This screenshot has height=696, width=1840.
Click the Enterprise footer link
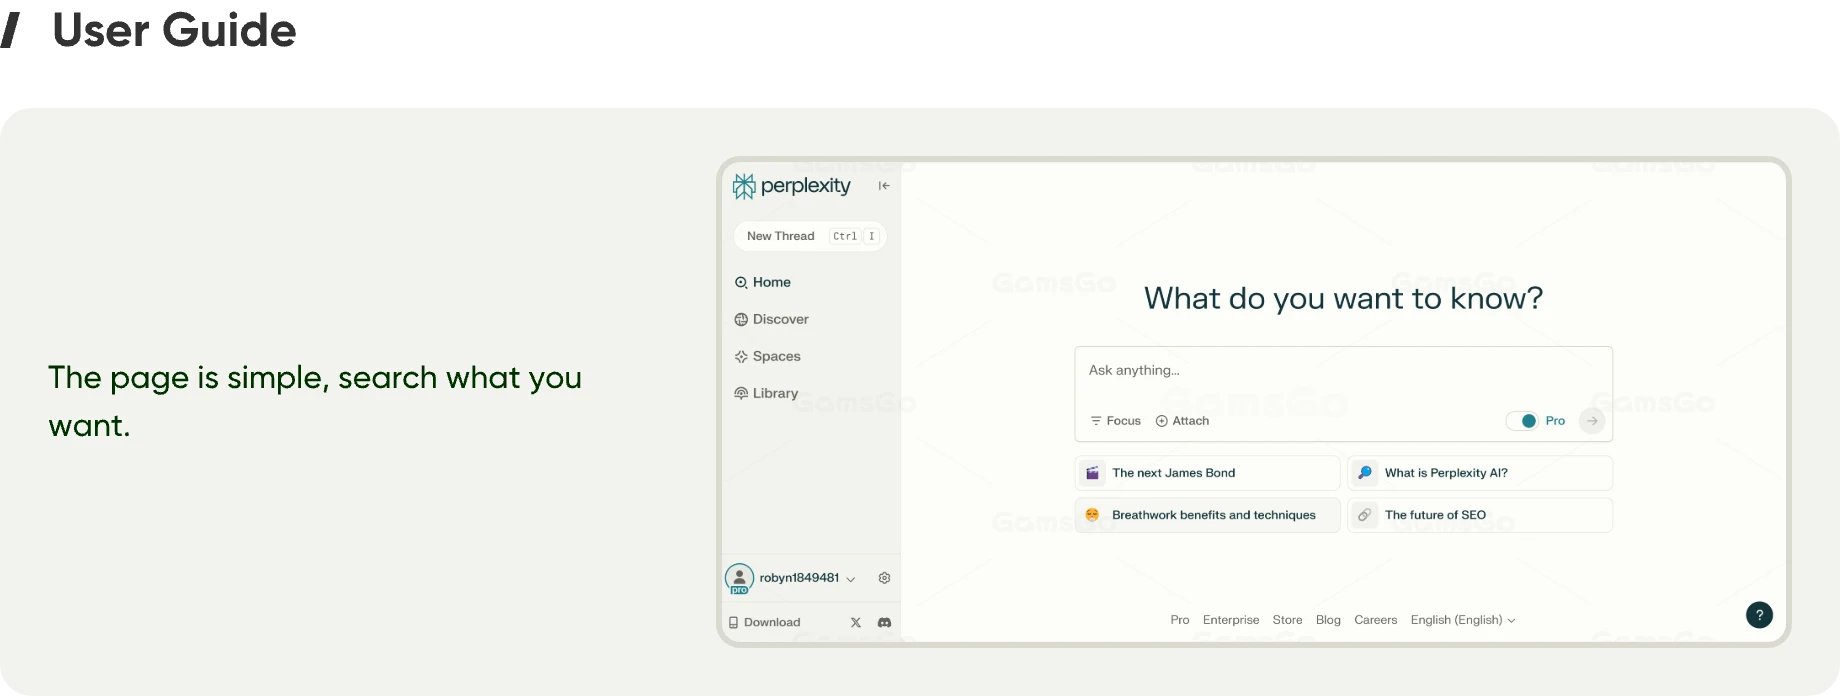click(1230, 620)
